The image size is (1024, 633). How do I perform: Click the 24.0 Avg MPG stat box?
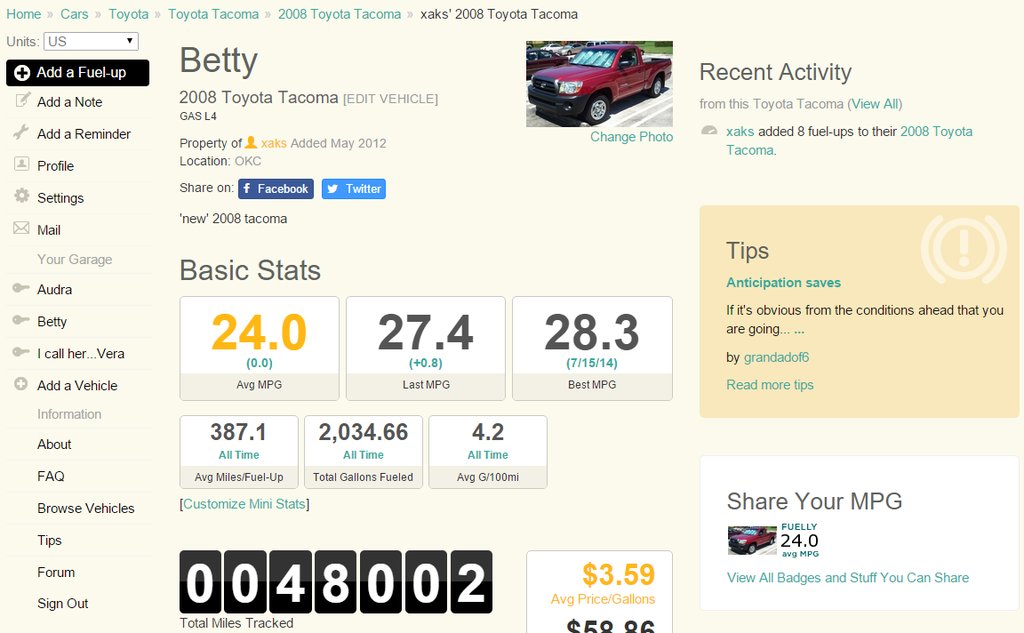(x=259, y=348)
